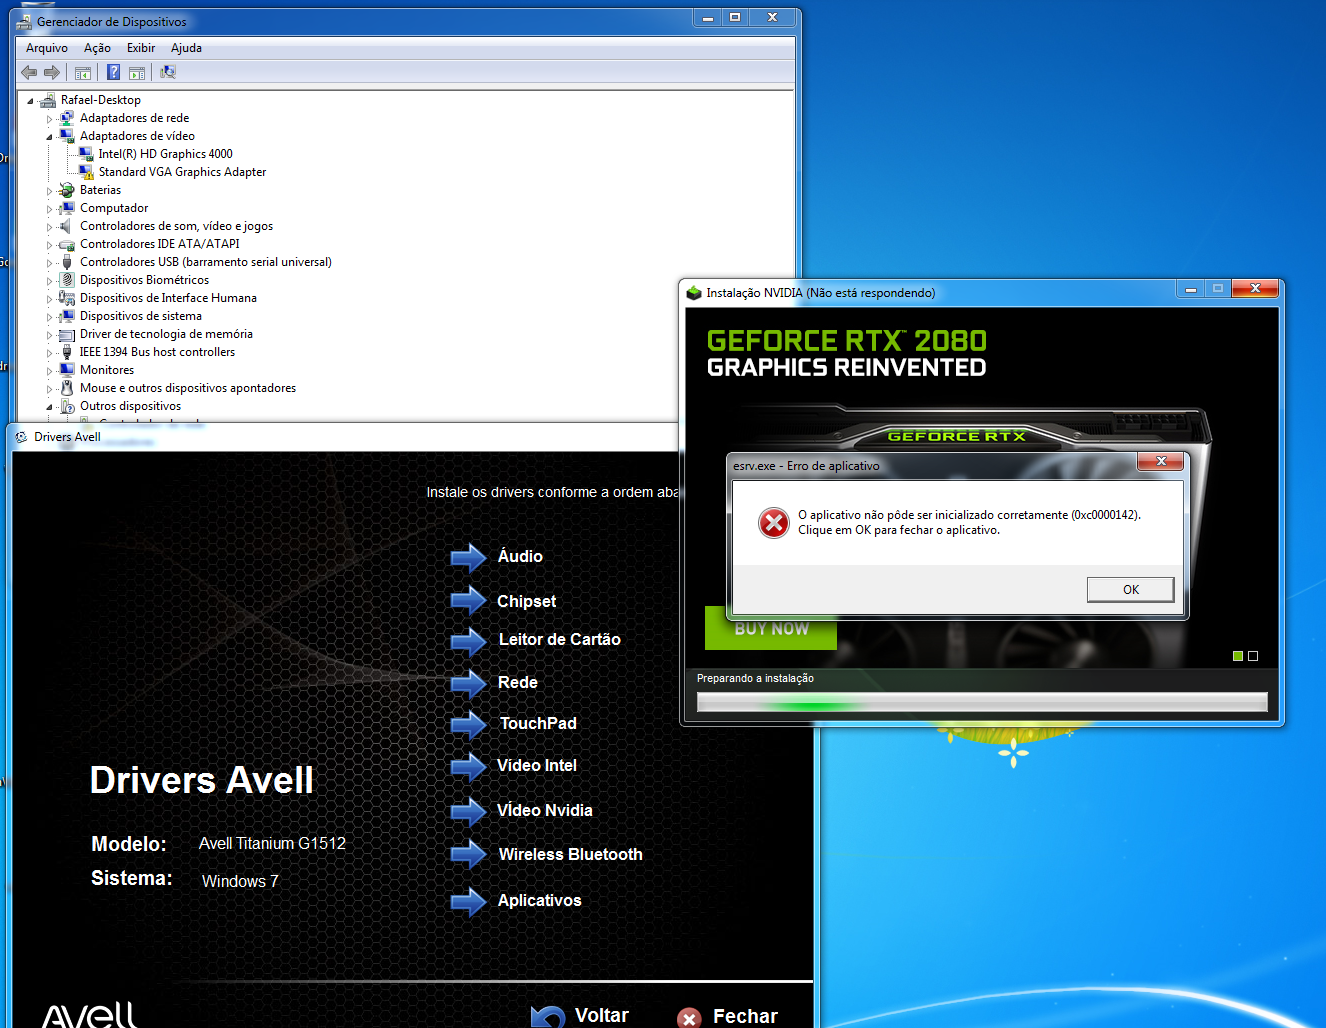Click the show/hide action pane toolbar icon
1326x1028 pixels.
[137, 72]
